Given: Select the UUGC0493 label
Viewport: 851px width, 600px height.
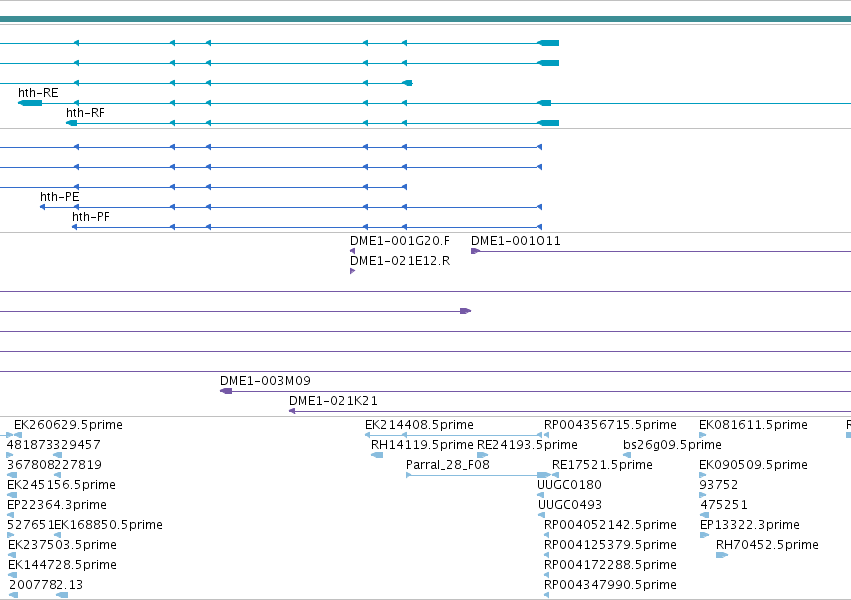Looking at the screenshot, I should (570, 505).
